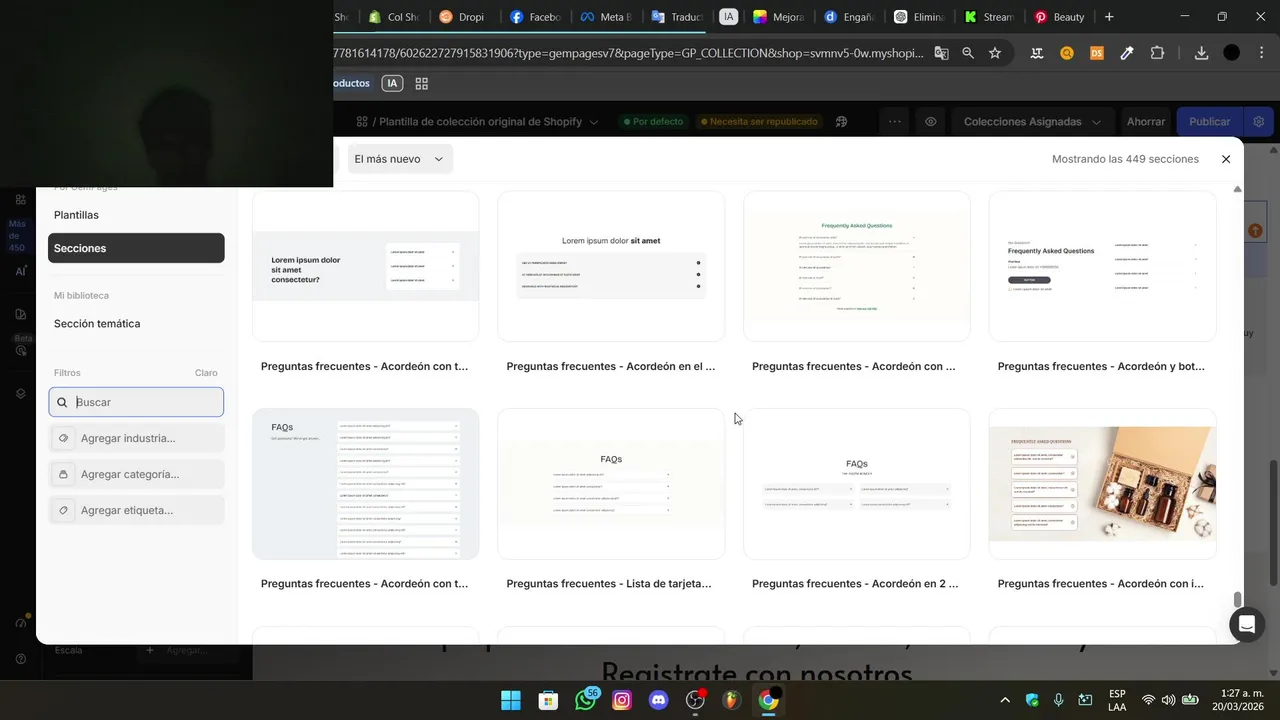Open Discord from the taskbar

point(658,700)
